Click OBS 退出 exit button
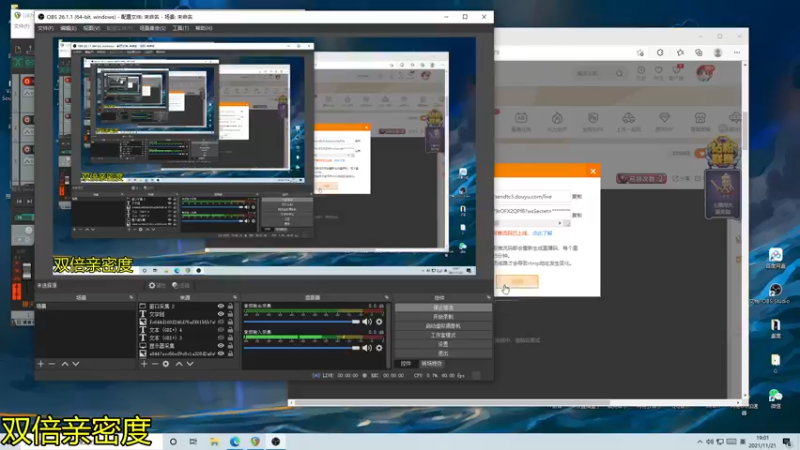Image resolution: width=800 pixels, height=450 pixels. 443,353
